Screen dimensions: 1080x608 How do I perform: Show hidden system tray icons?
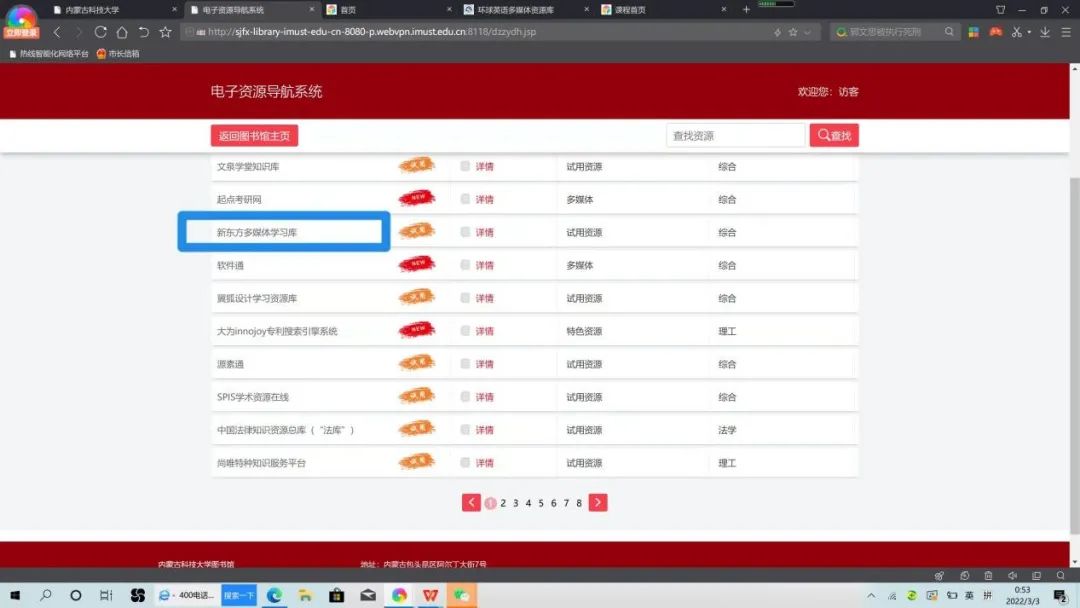(871, 595)
